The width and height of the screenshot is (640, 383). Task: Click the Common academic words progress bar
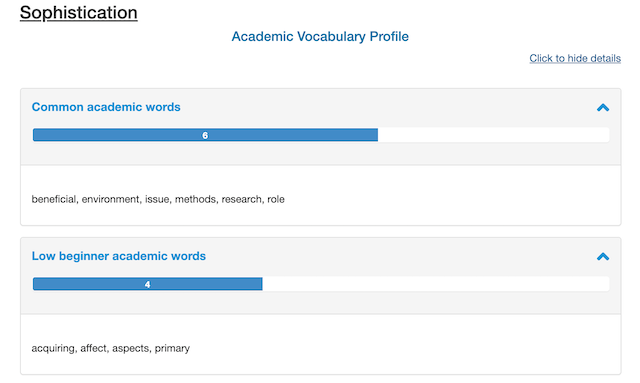pyautogui.click(x=321, y=135)
